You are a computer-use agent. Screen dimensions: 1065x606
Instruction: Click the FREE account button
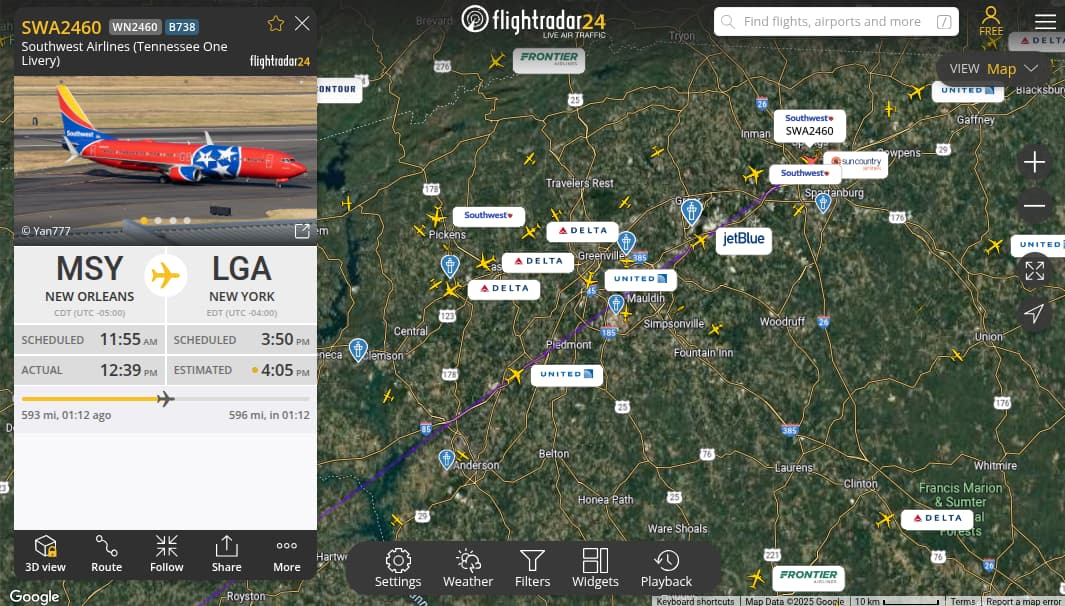point(991,21)
